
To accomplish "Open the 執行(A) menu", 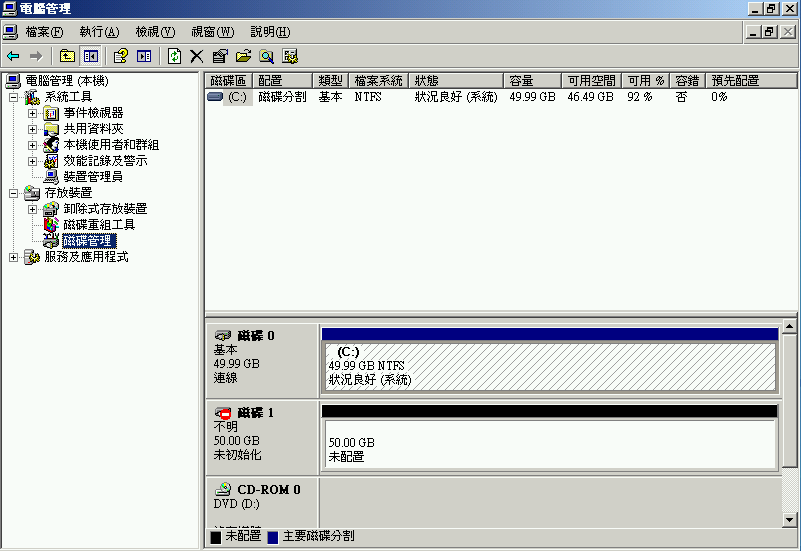I will [99, 32].
